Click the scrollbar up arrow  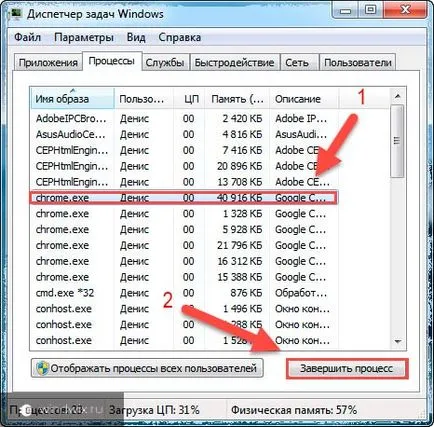point(397,97)
